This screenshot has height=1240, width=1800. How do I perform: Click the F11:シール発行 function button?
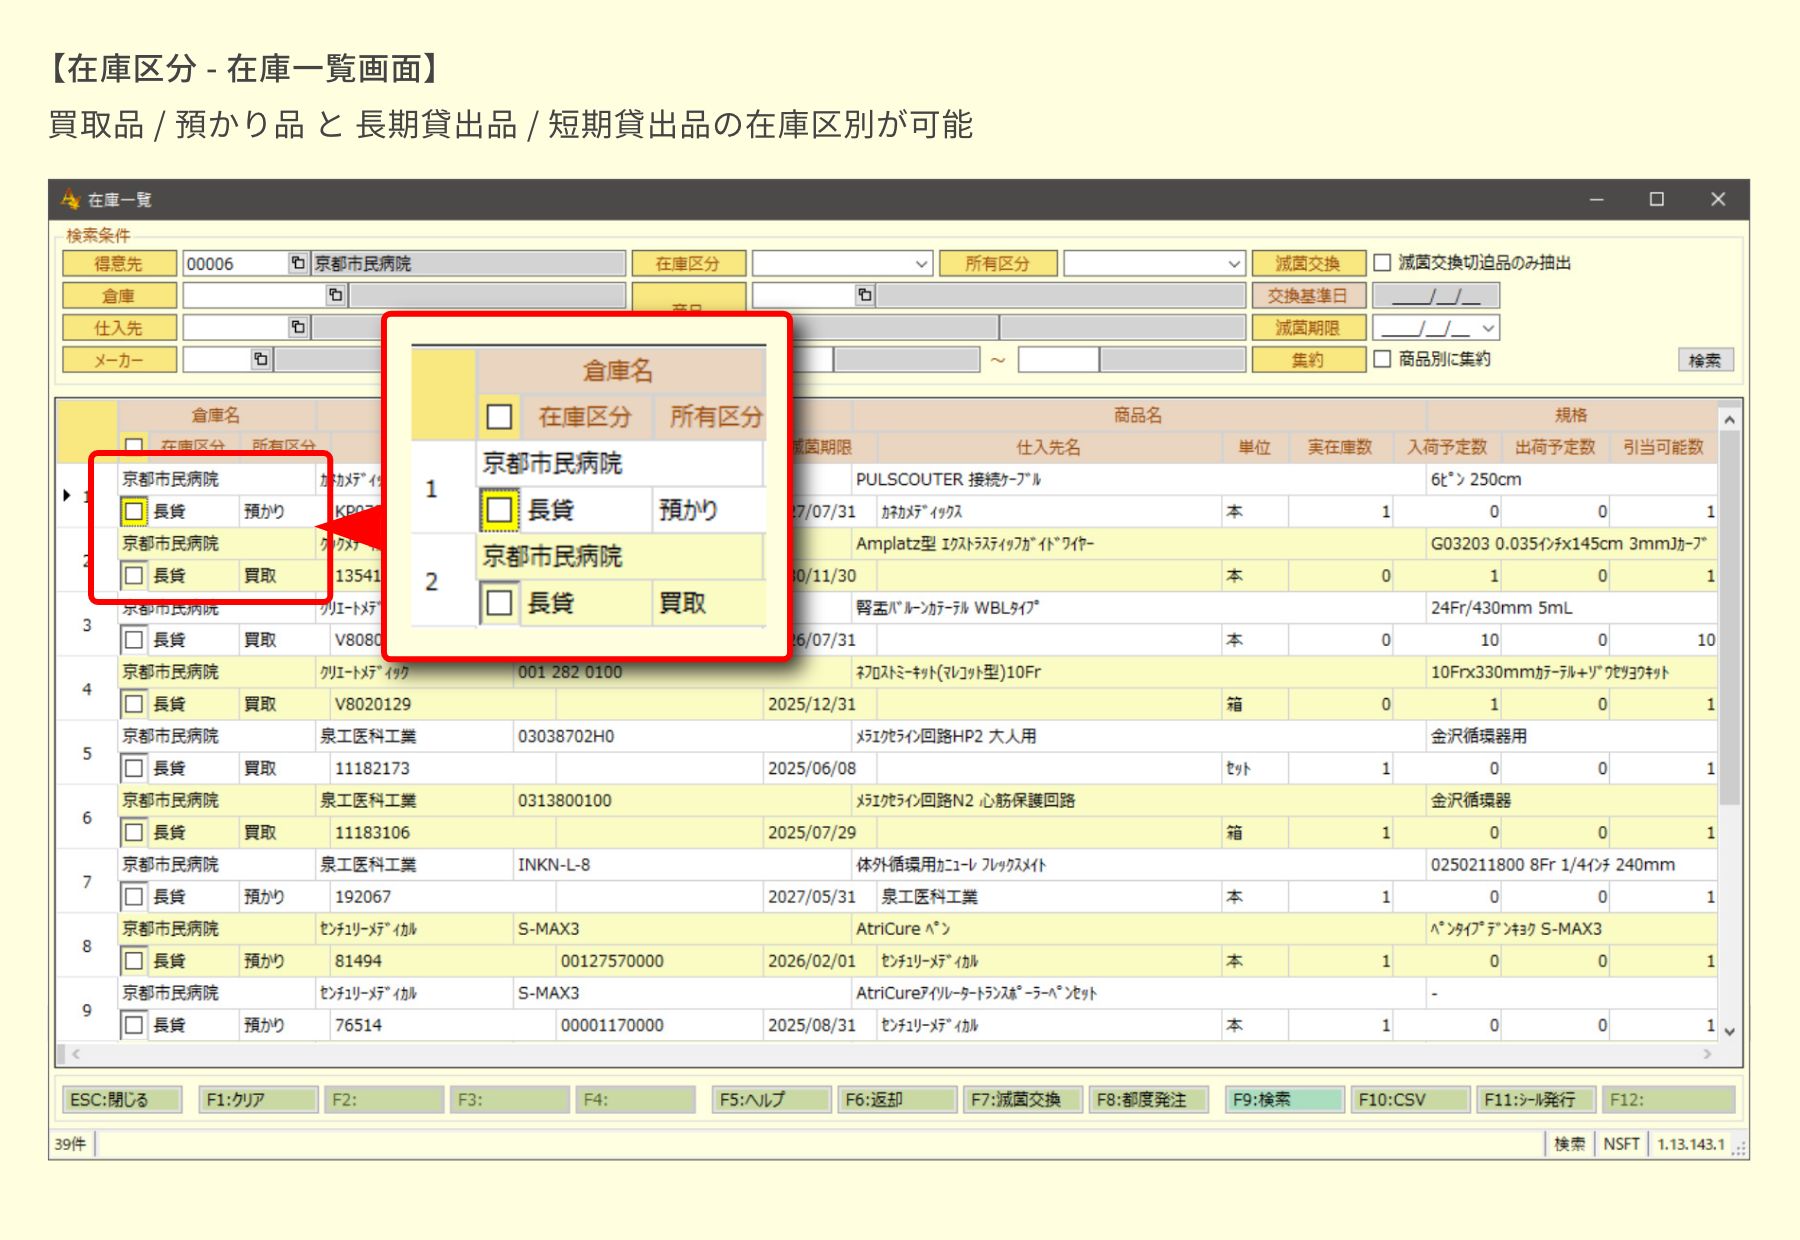tap(1536, 1100)
